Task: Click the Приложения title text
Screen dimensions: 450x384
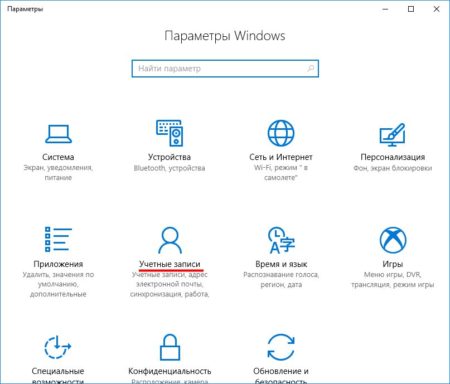Action: click(x=58, y=264)
